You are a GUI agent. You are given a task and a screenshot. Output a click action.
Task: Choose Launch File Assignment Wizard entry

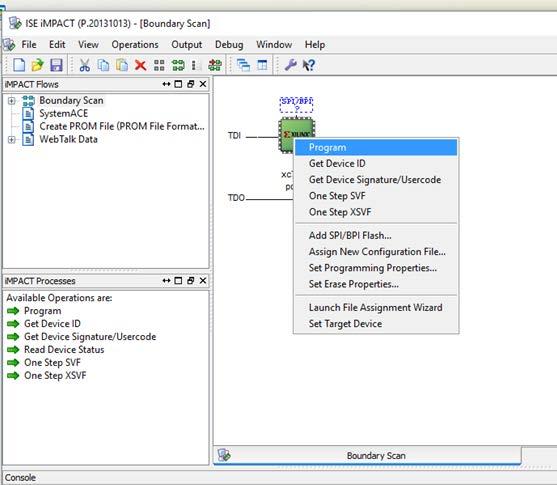(x=376, y=308)
